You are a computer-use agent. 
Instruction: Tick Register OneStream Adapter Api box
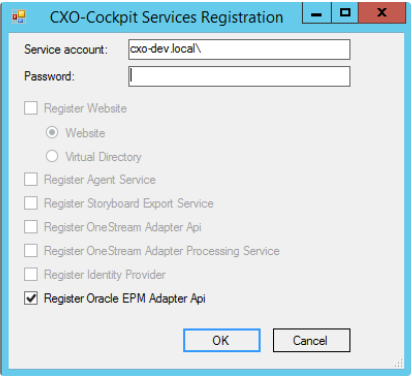[31, 227]
